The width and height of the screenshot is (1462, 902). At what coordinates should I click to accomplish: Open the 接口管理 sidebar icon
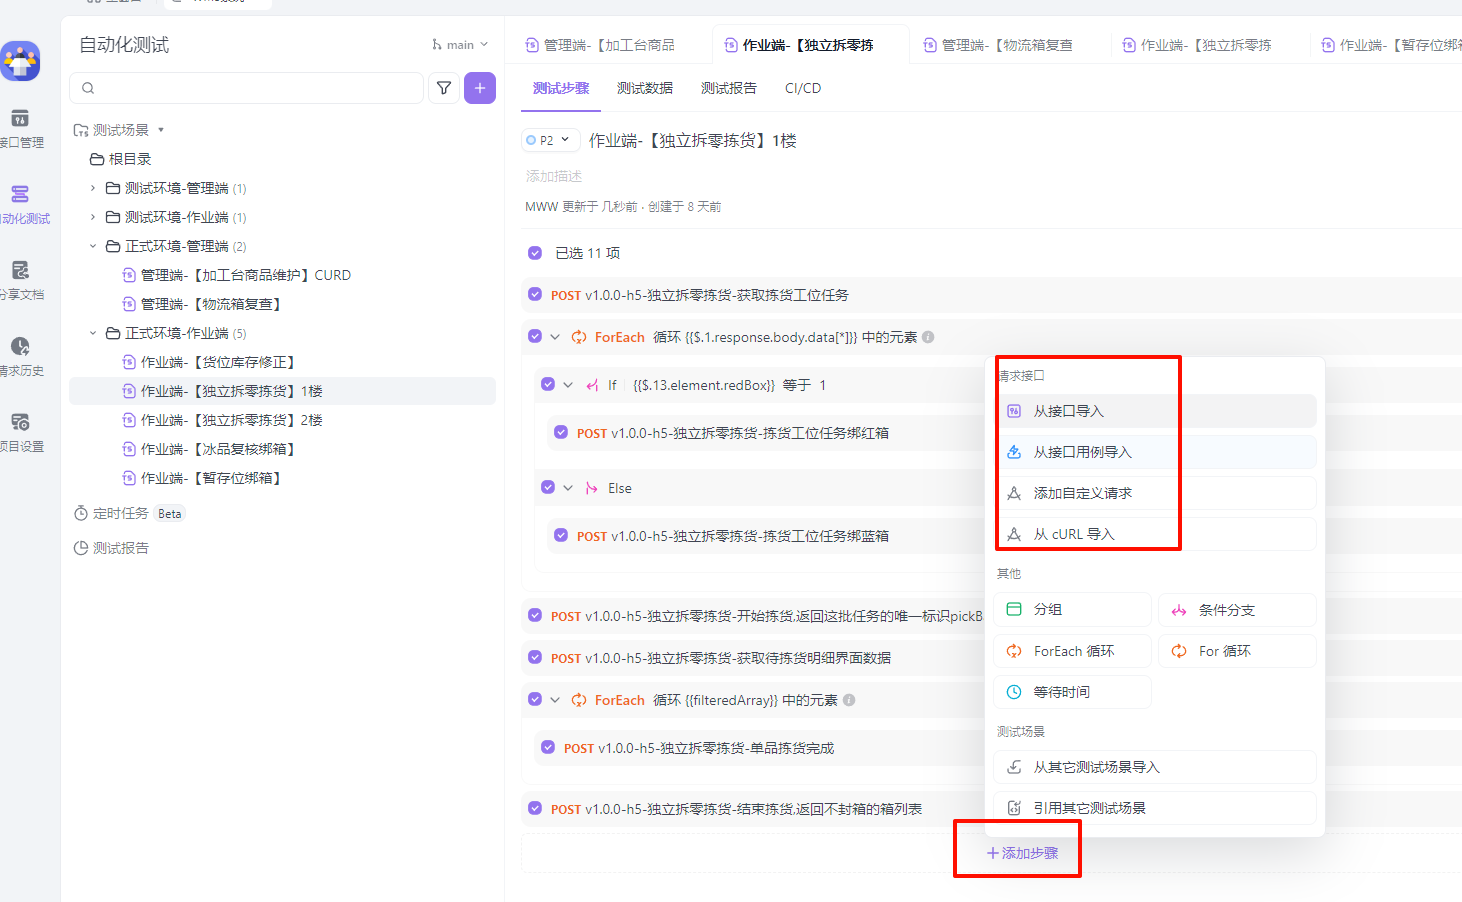coord(20,118)
